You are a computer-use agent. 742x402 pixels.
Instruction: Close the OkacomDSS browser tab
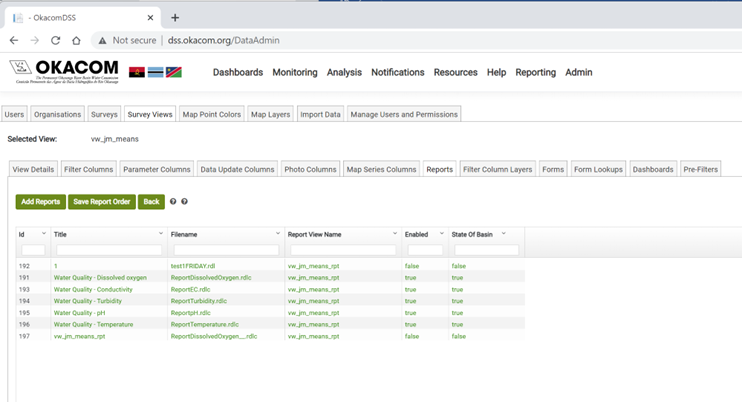click(x=150, y=17)
